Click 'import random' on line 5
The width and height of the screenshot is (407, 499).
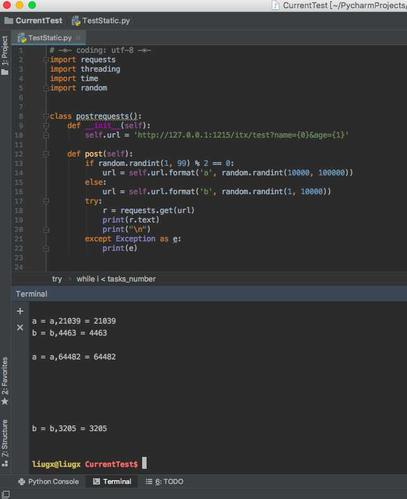pos(78,88)
